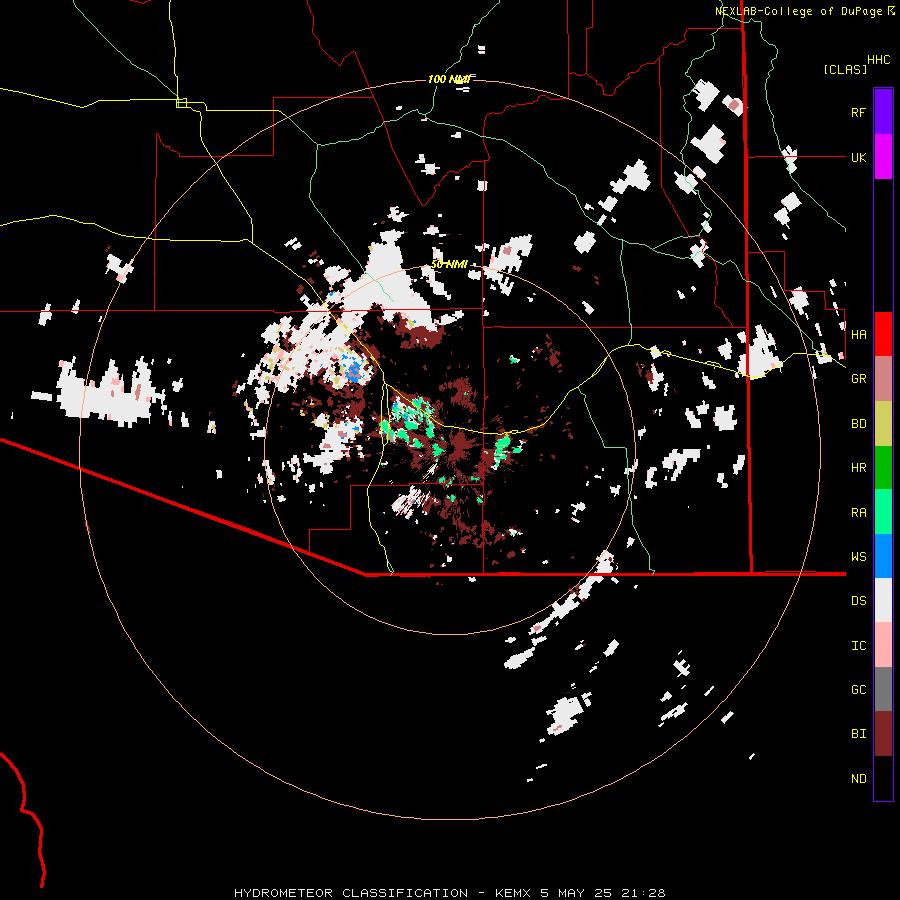Click the HYDROMETEOR CLASSIFICATION title text

351,893
